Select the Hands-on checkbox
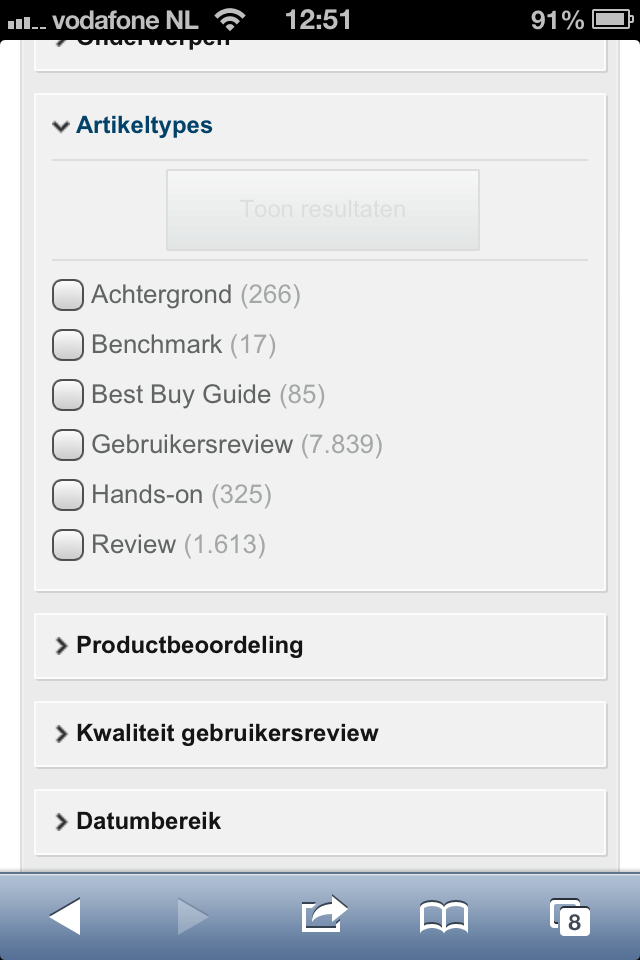This screenshot has width=640, height=960. (x=68, y=495)
